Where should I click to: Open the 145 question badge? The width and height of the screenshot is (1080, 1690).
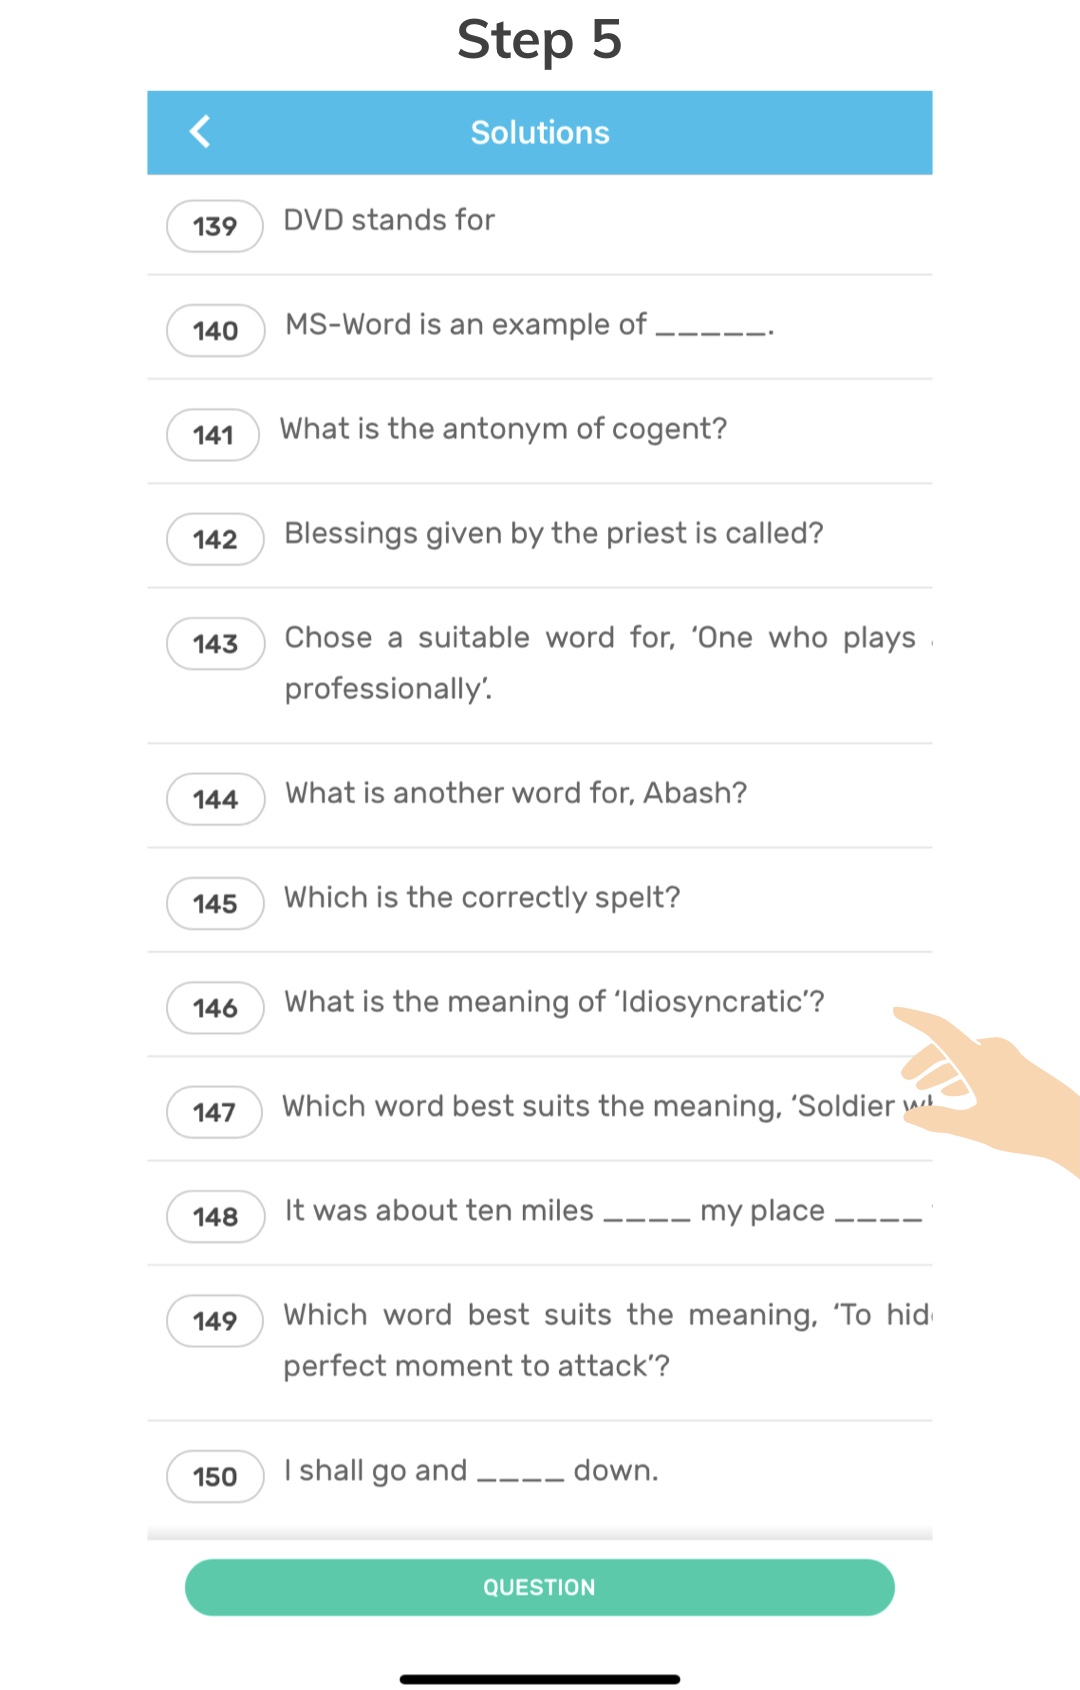(x=215, y=904)
